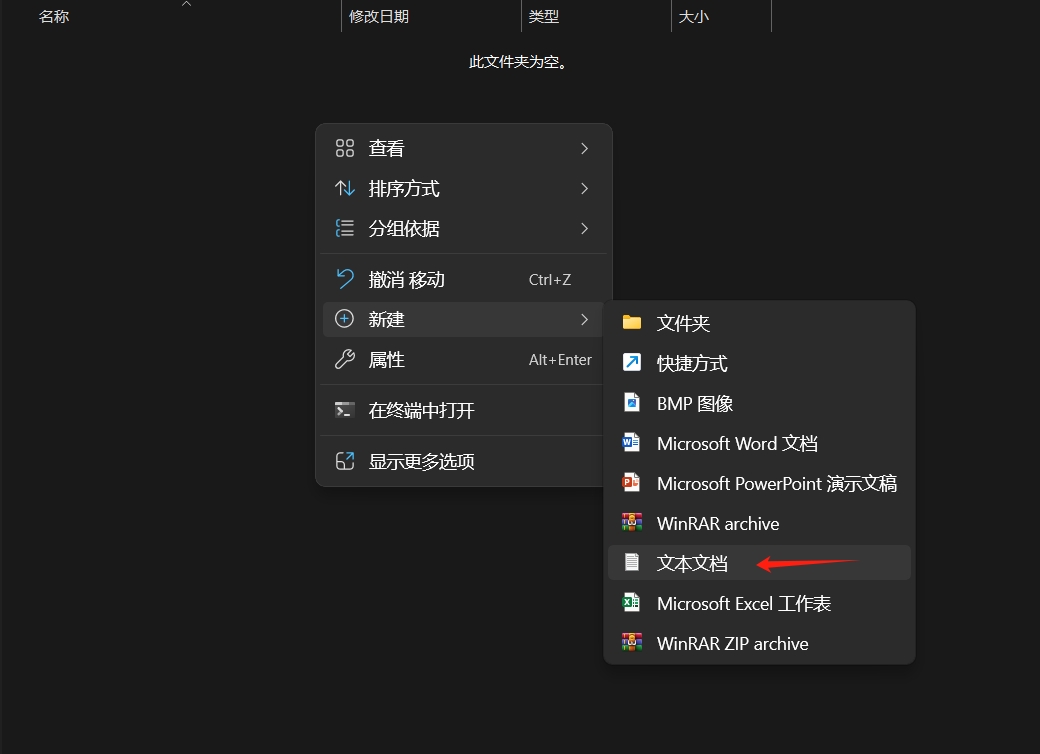The width and height of the screenshot is (1040, 754).
Task: Select Microsoft Word 文档 entry
Action: click(759, 443)
